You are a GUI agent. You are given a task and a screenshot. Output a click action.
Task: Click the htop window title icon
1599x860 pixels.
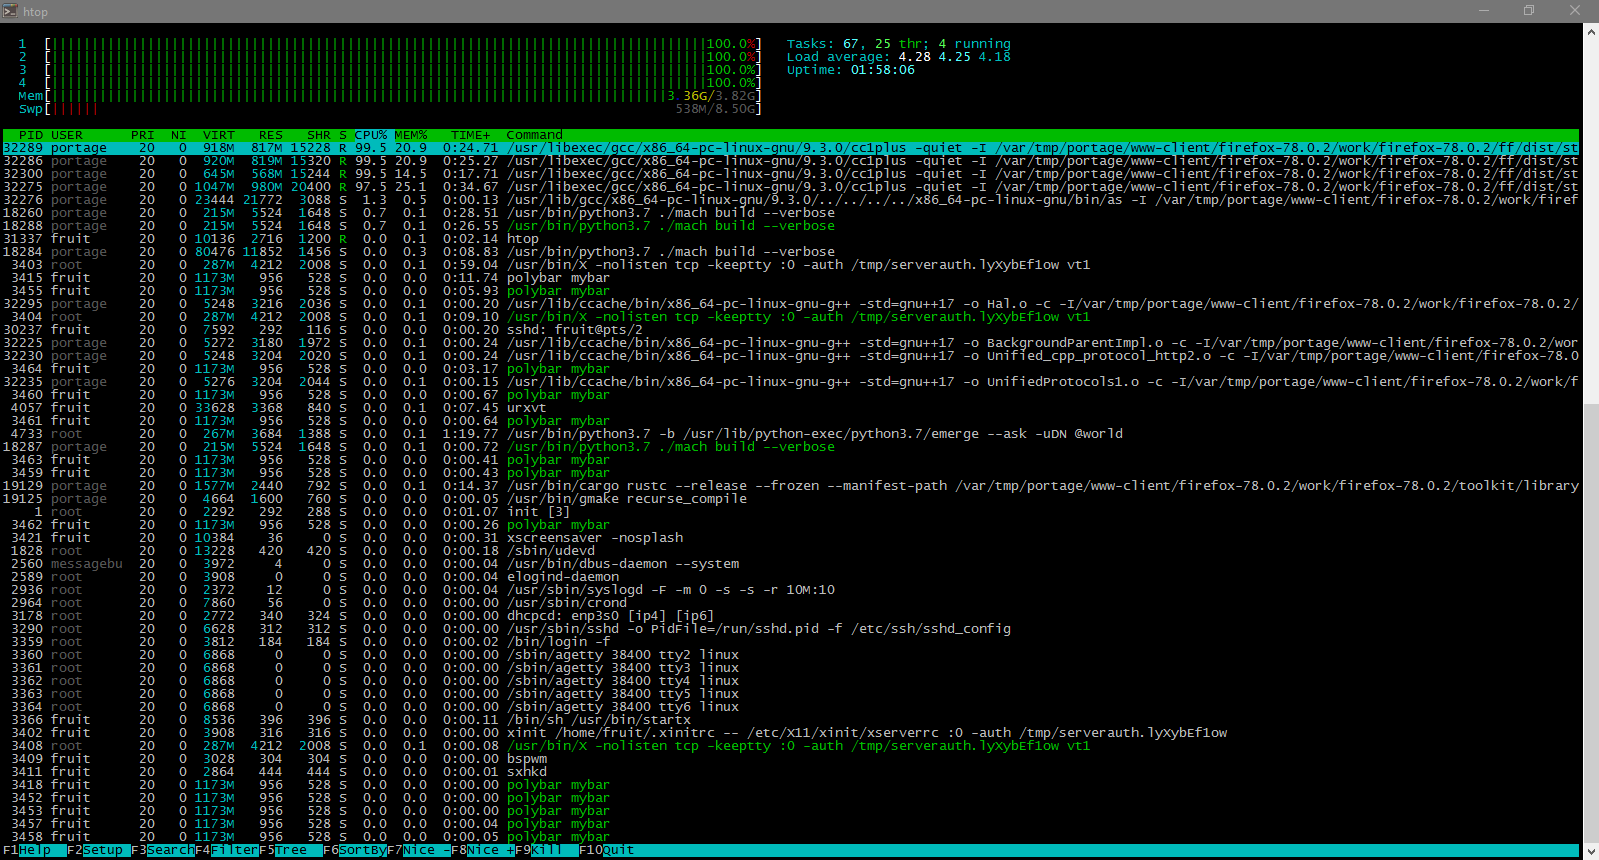point(11,11)
